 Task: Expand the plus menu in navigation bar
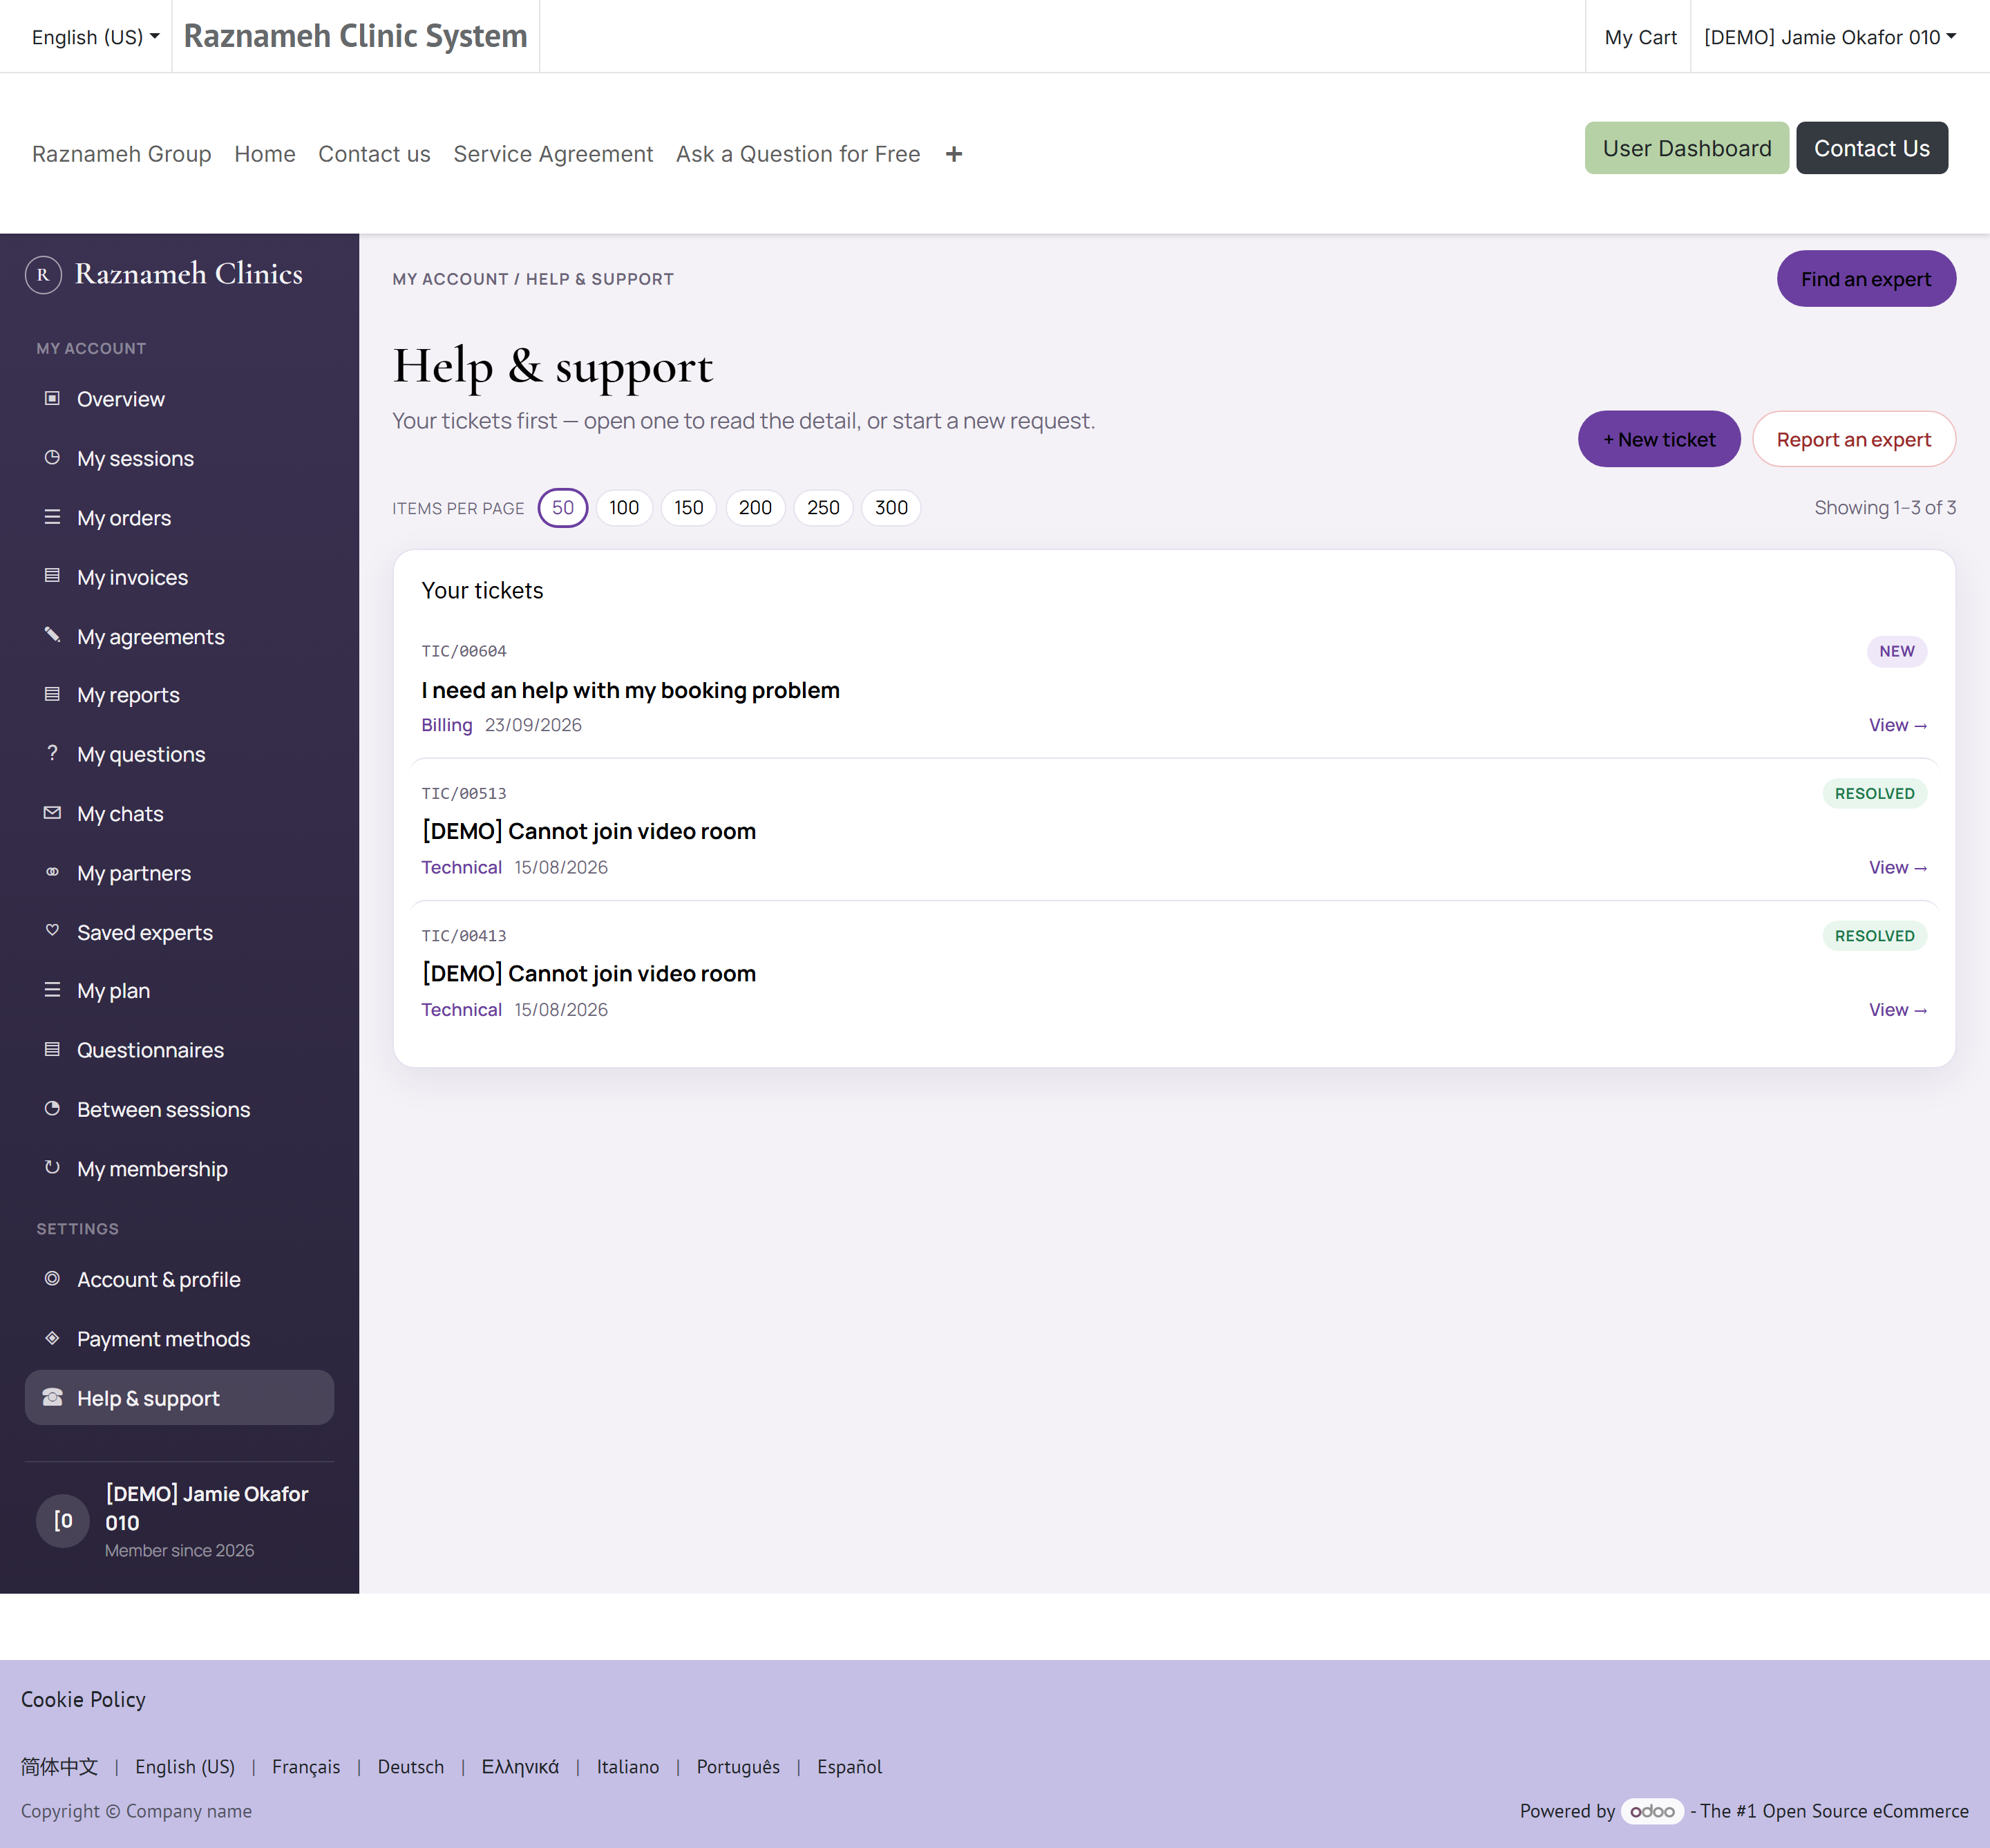tap(954, 154)
